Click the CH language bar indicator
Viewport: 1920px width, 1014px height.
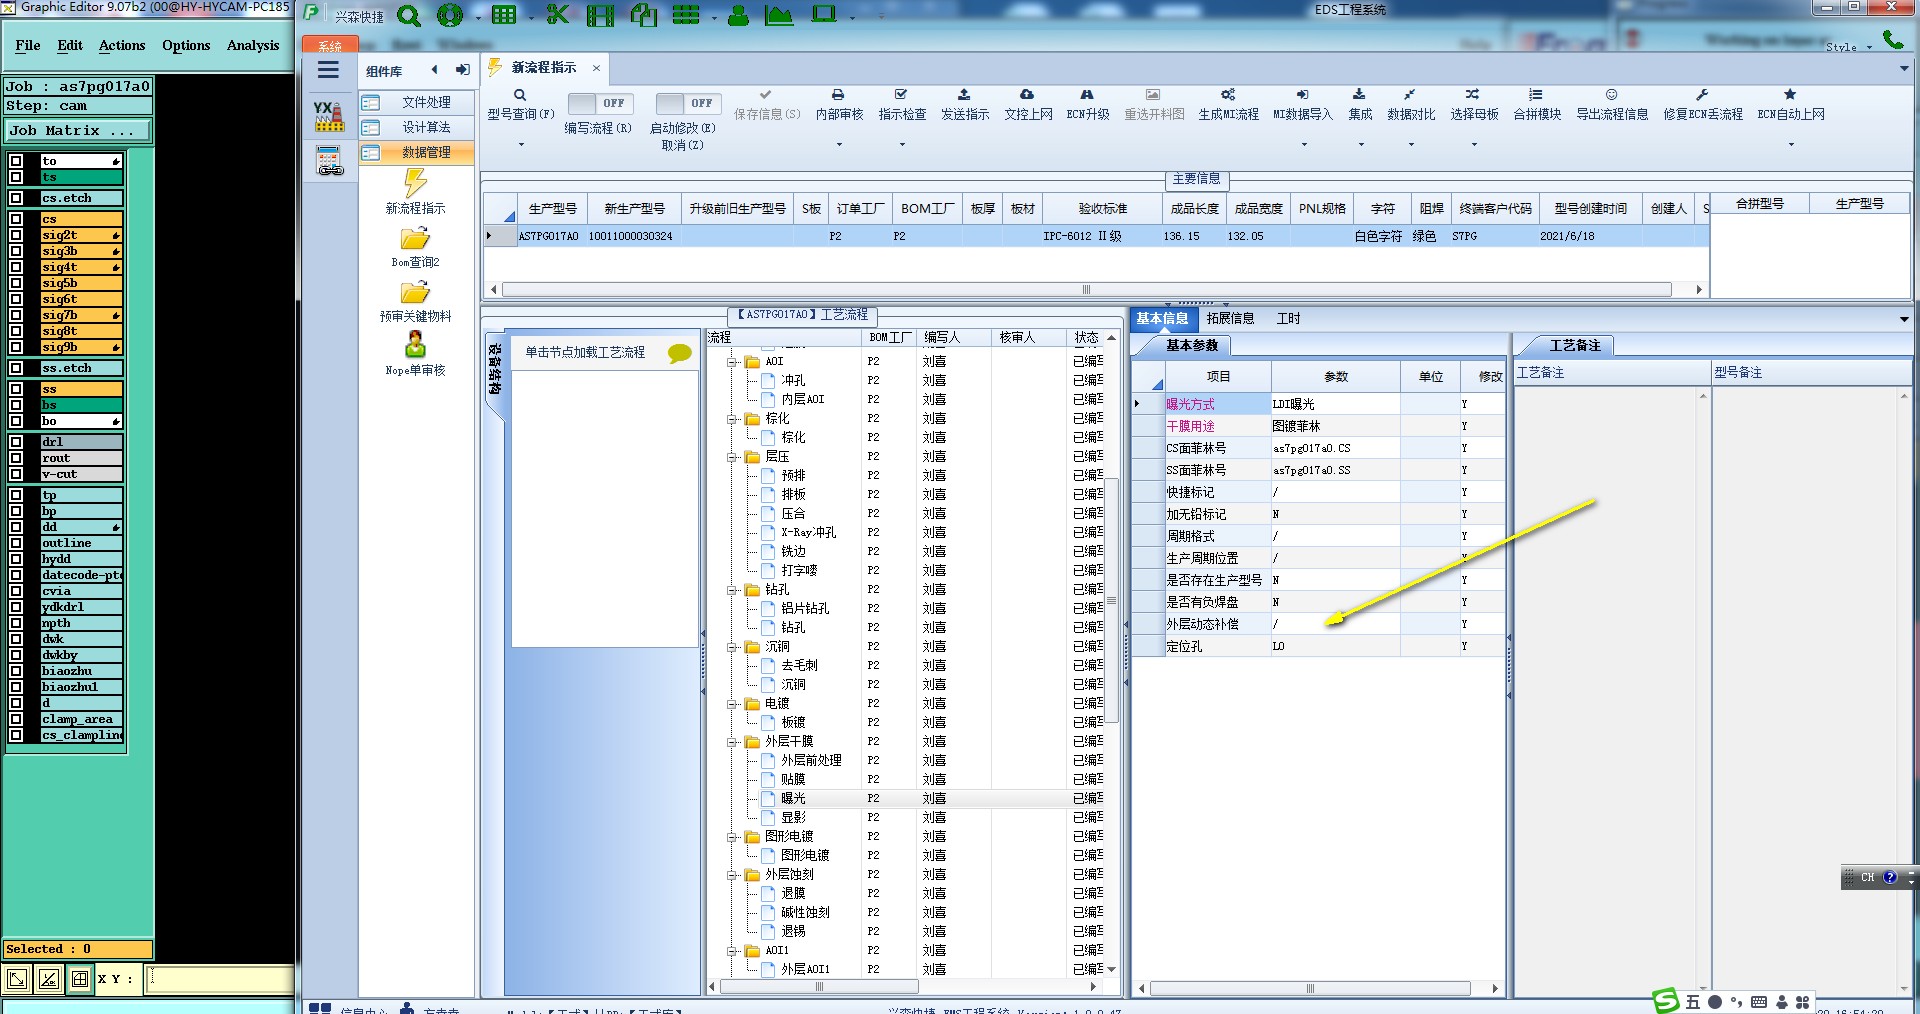point(1866,877)
